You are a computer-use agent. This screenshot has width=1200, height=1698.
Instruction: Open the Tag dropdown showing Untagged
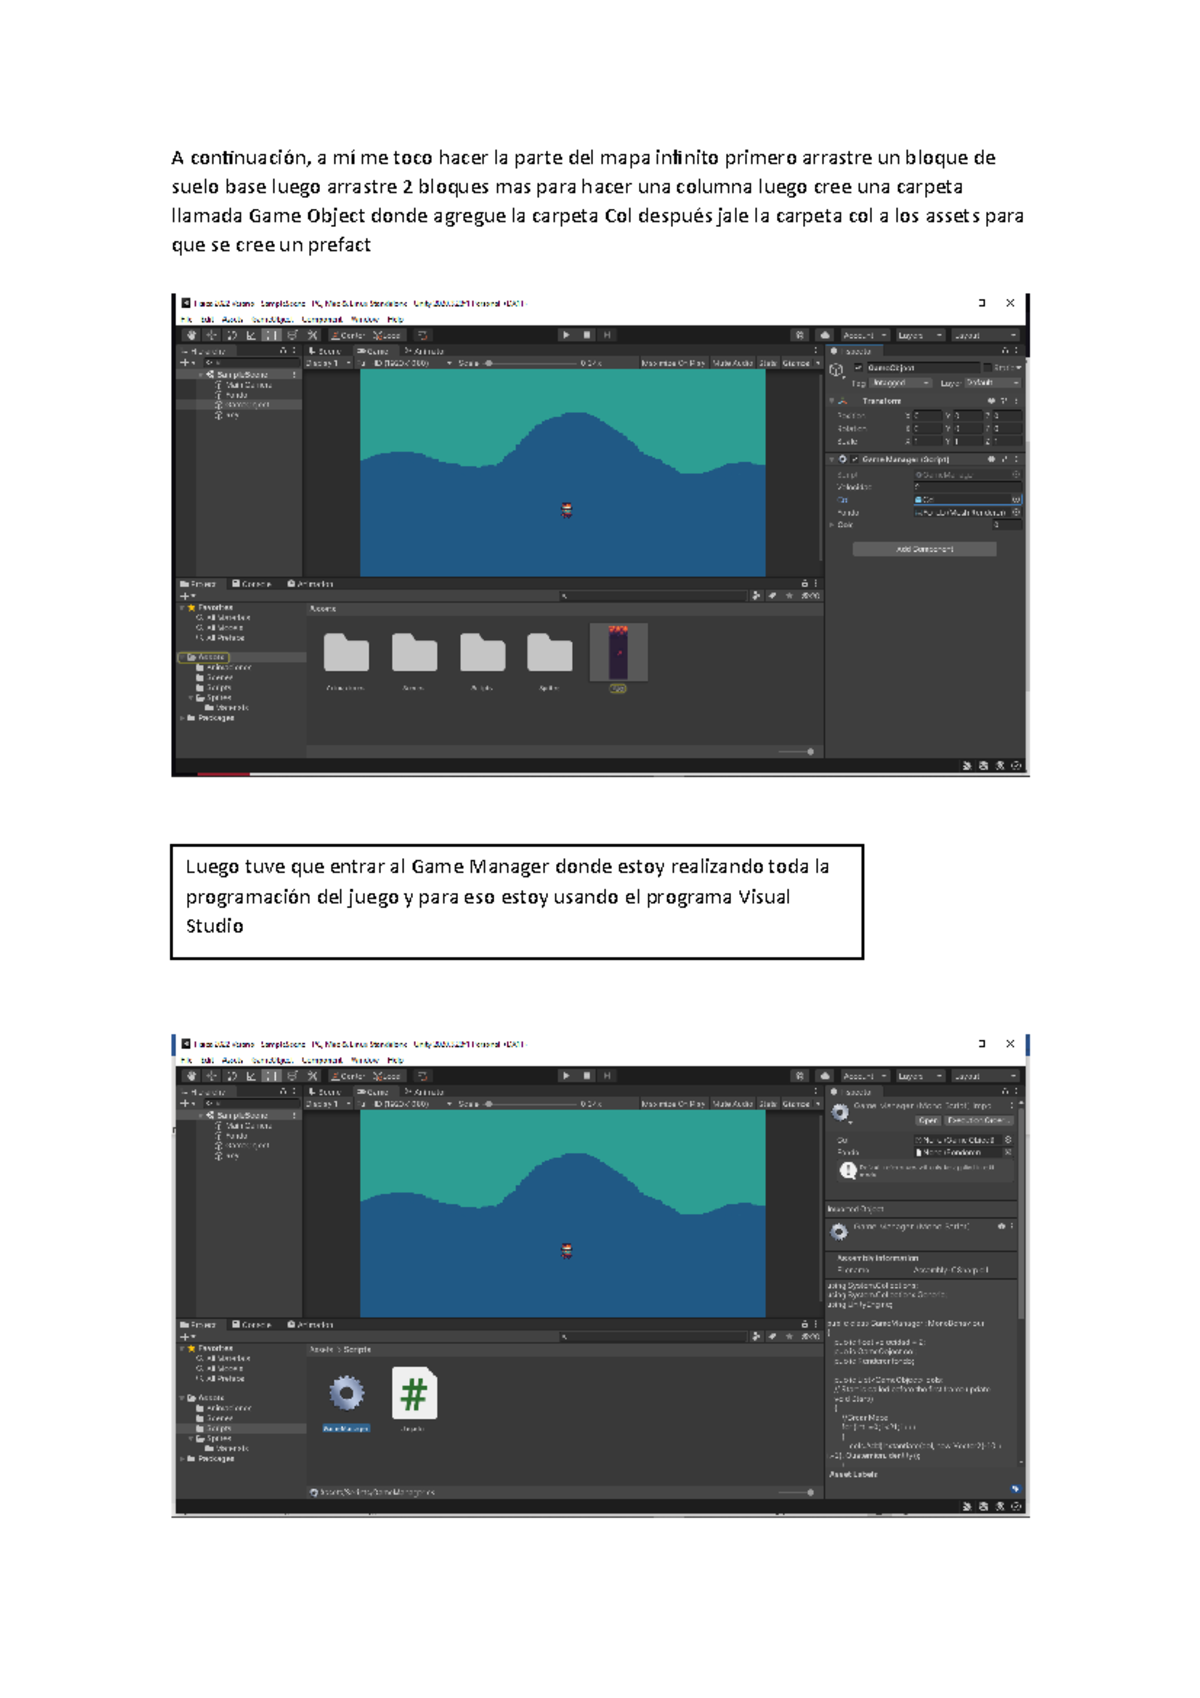(x=900, y=383)
